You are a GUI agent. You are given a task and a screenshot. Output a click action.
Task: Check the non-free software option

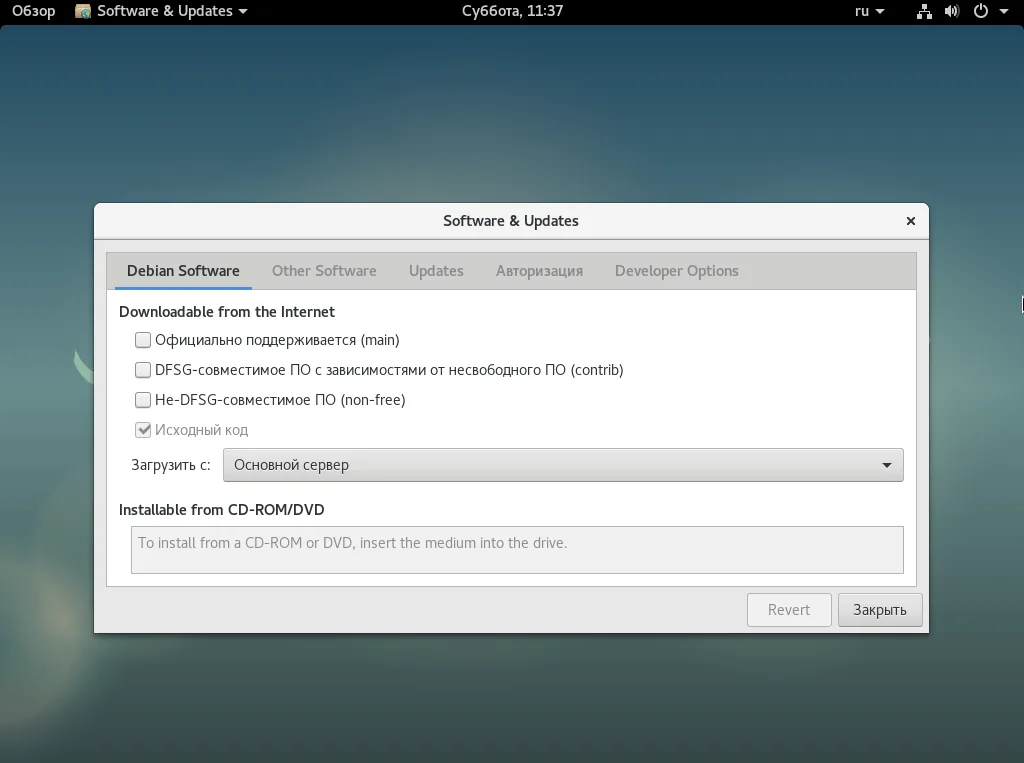coord(143,400)
